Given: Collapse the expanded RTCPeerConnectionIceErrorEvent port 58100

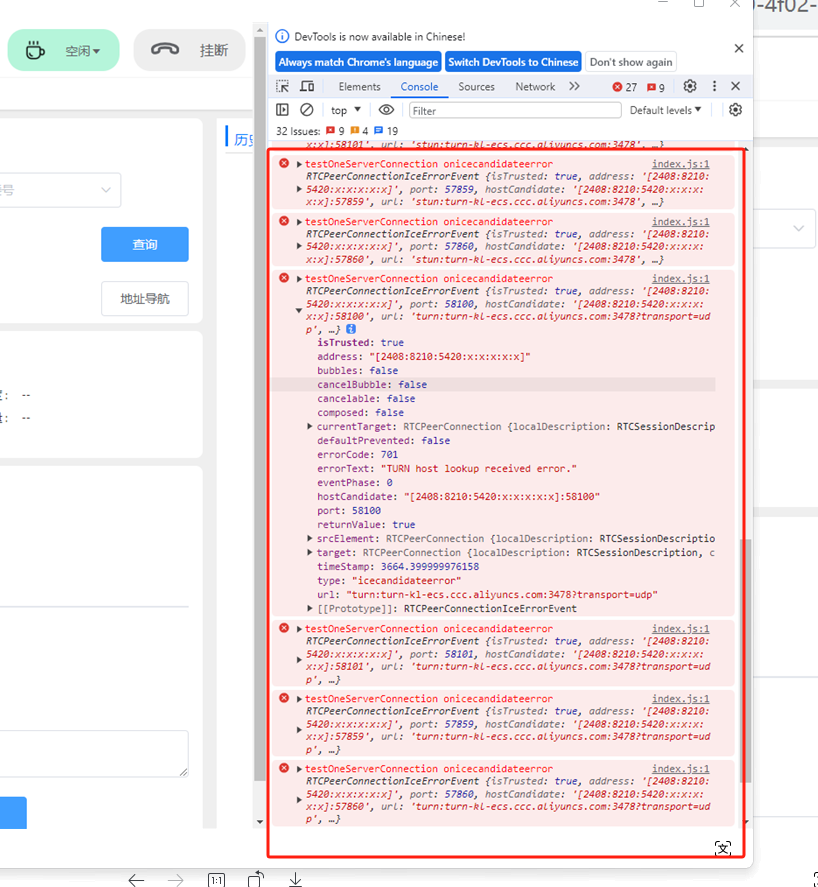Looking at the screenshot, I should click(x=299, y=310).
